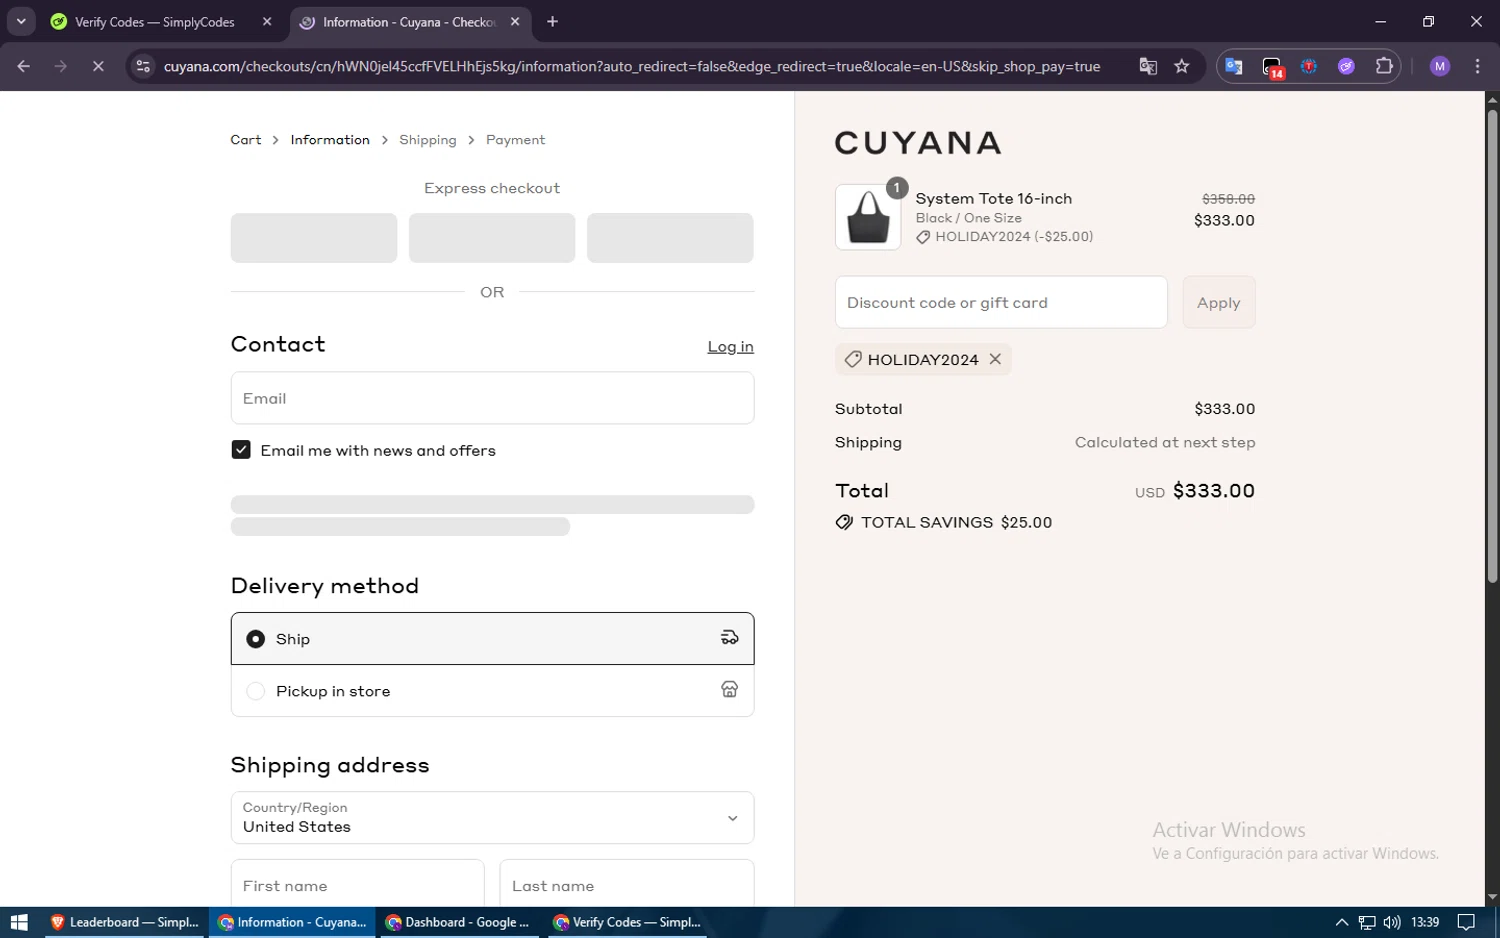Screen dimensions: 1500x938
Task: Go back to the previous page
Action: [24, 66]
